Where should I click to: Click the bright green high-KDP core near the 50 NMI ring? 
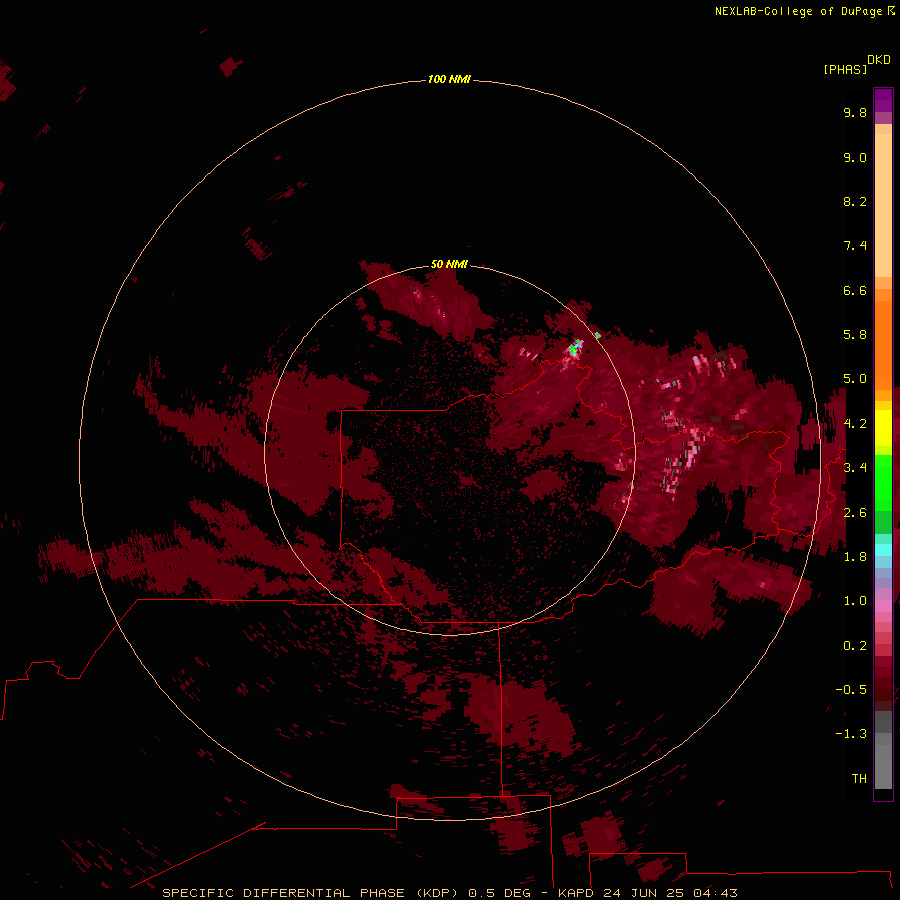tap(574, 348)
